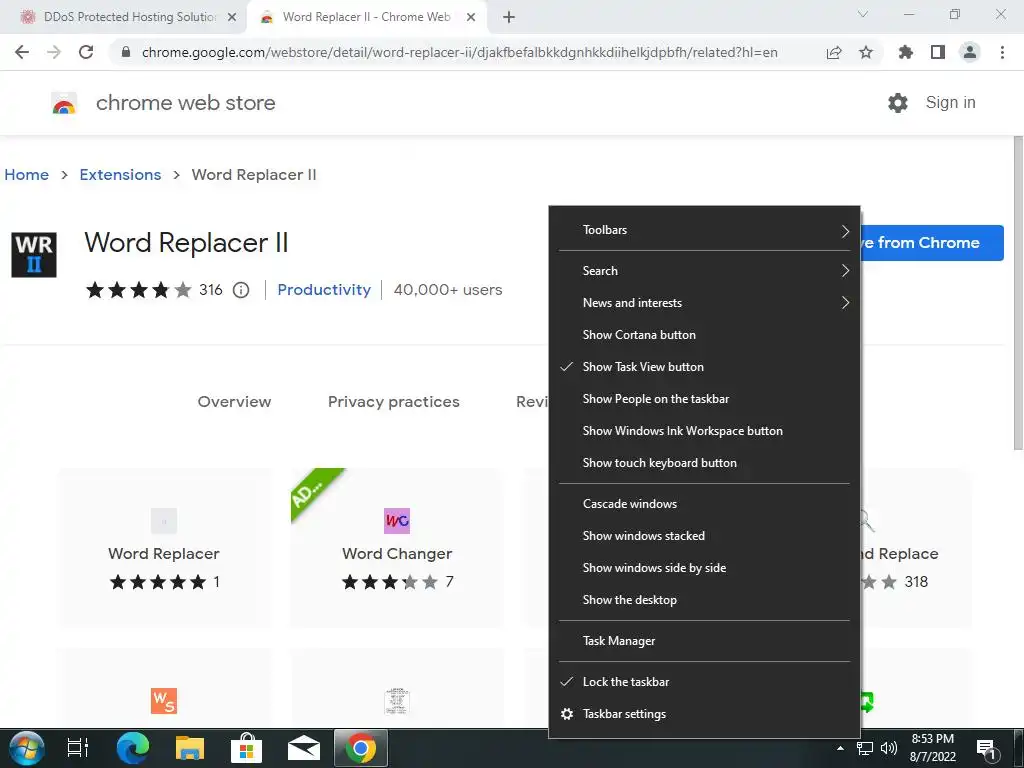Click the Word Replacer II heading
This screenshot has height=768, width=1024.
tap(186, 243)
